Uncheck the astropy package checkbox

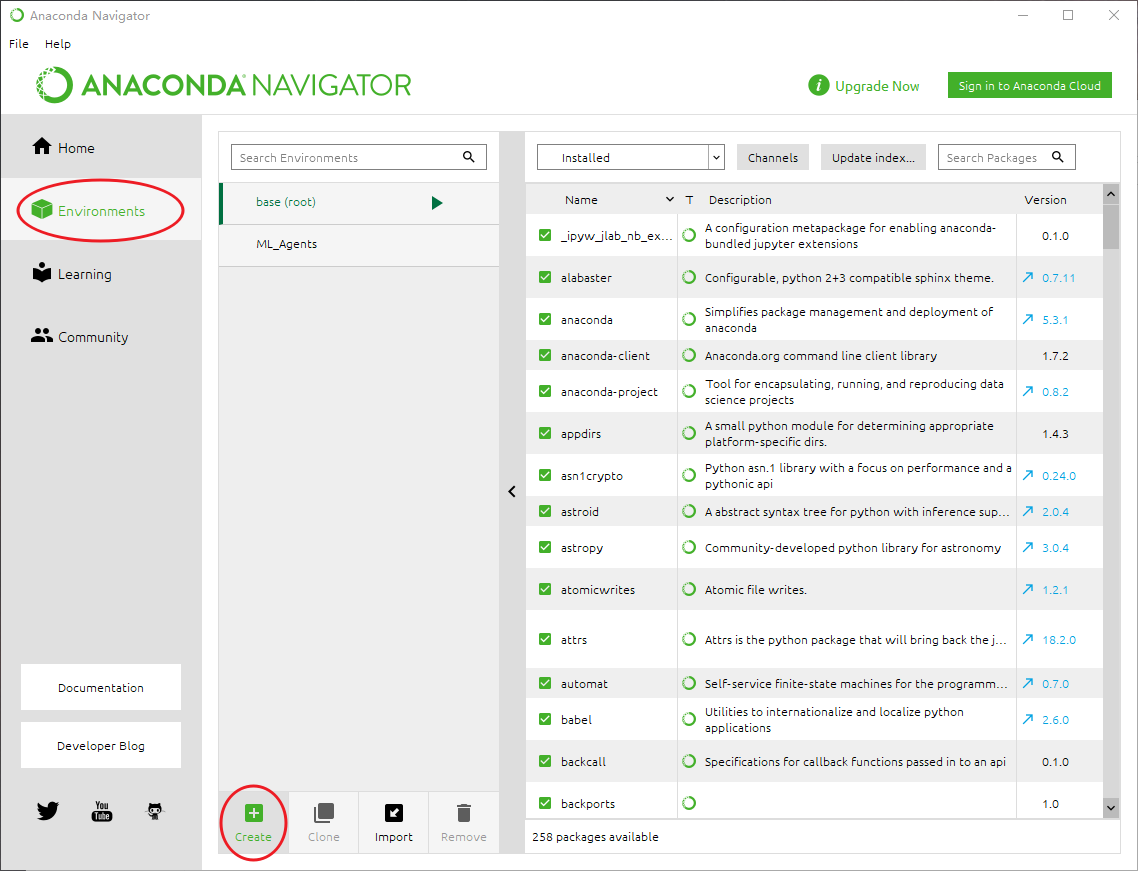(545, 547)
